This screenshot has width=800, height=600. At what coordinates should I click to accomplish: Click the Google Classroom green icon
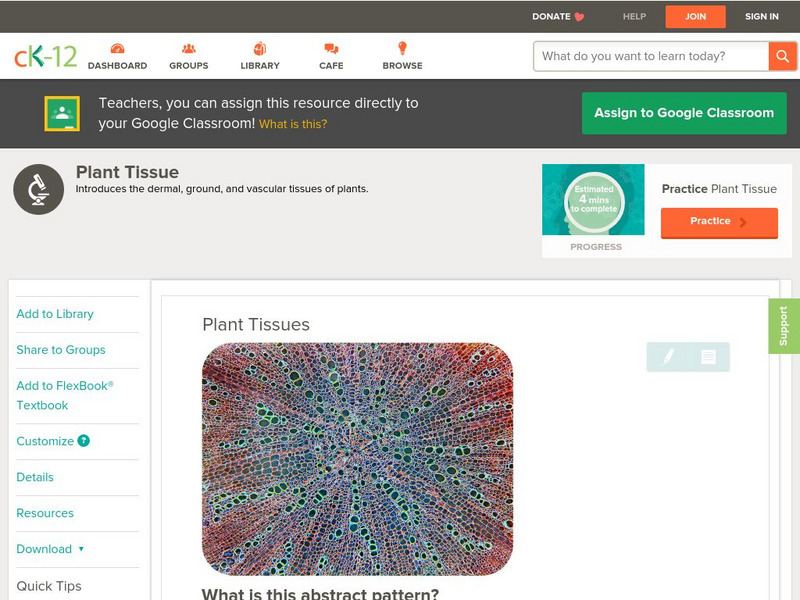click(62, 113)
